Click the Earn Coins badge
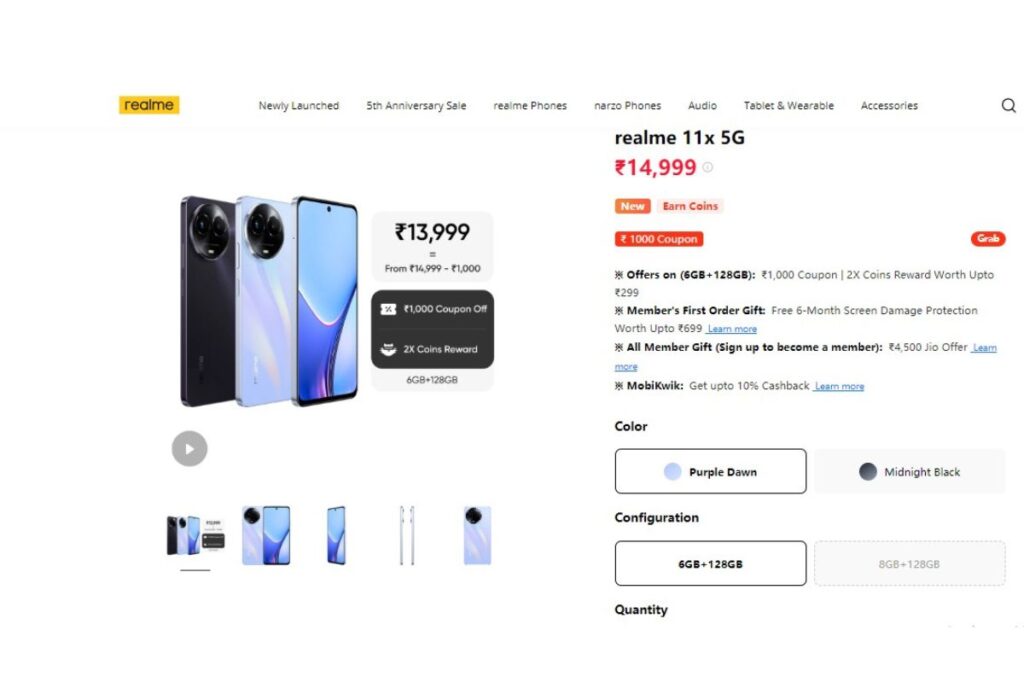The image size is (1024, 683). click(690, 206)
